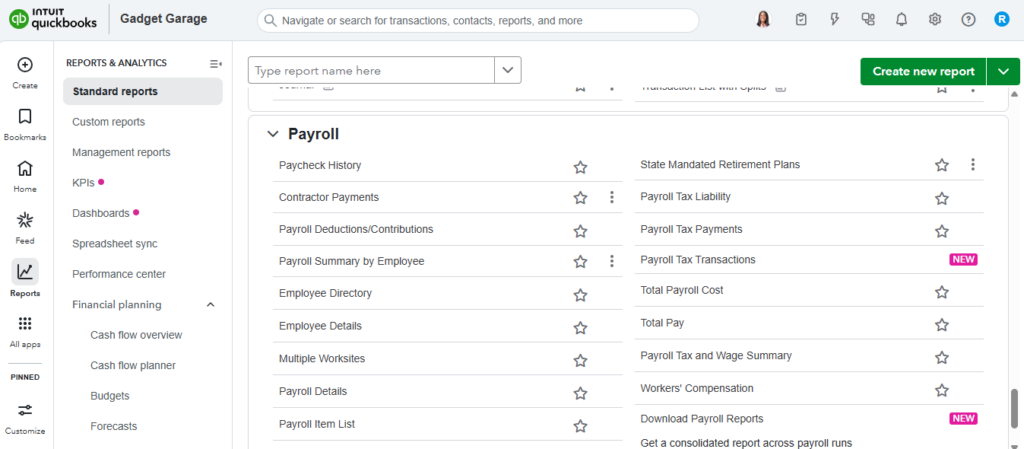Star the Payroll Details report
The height and width of the screenshot is (449, 1024).
click(580, 393)
